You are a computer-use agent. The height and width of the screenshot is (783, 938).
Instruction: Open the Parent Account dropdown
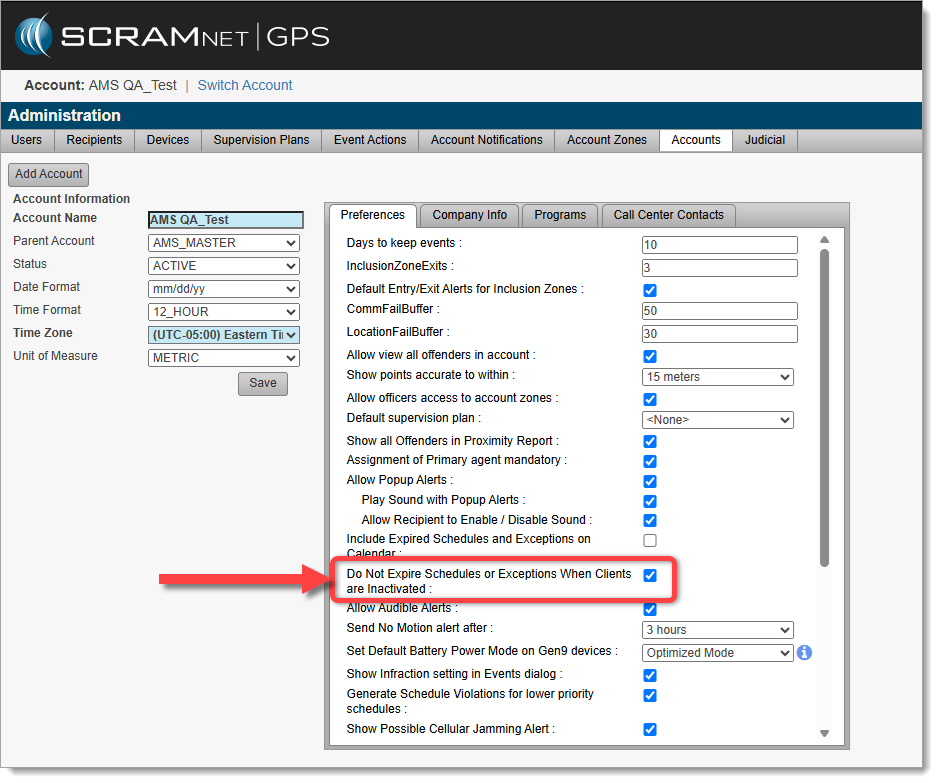[x=224, y=243]
